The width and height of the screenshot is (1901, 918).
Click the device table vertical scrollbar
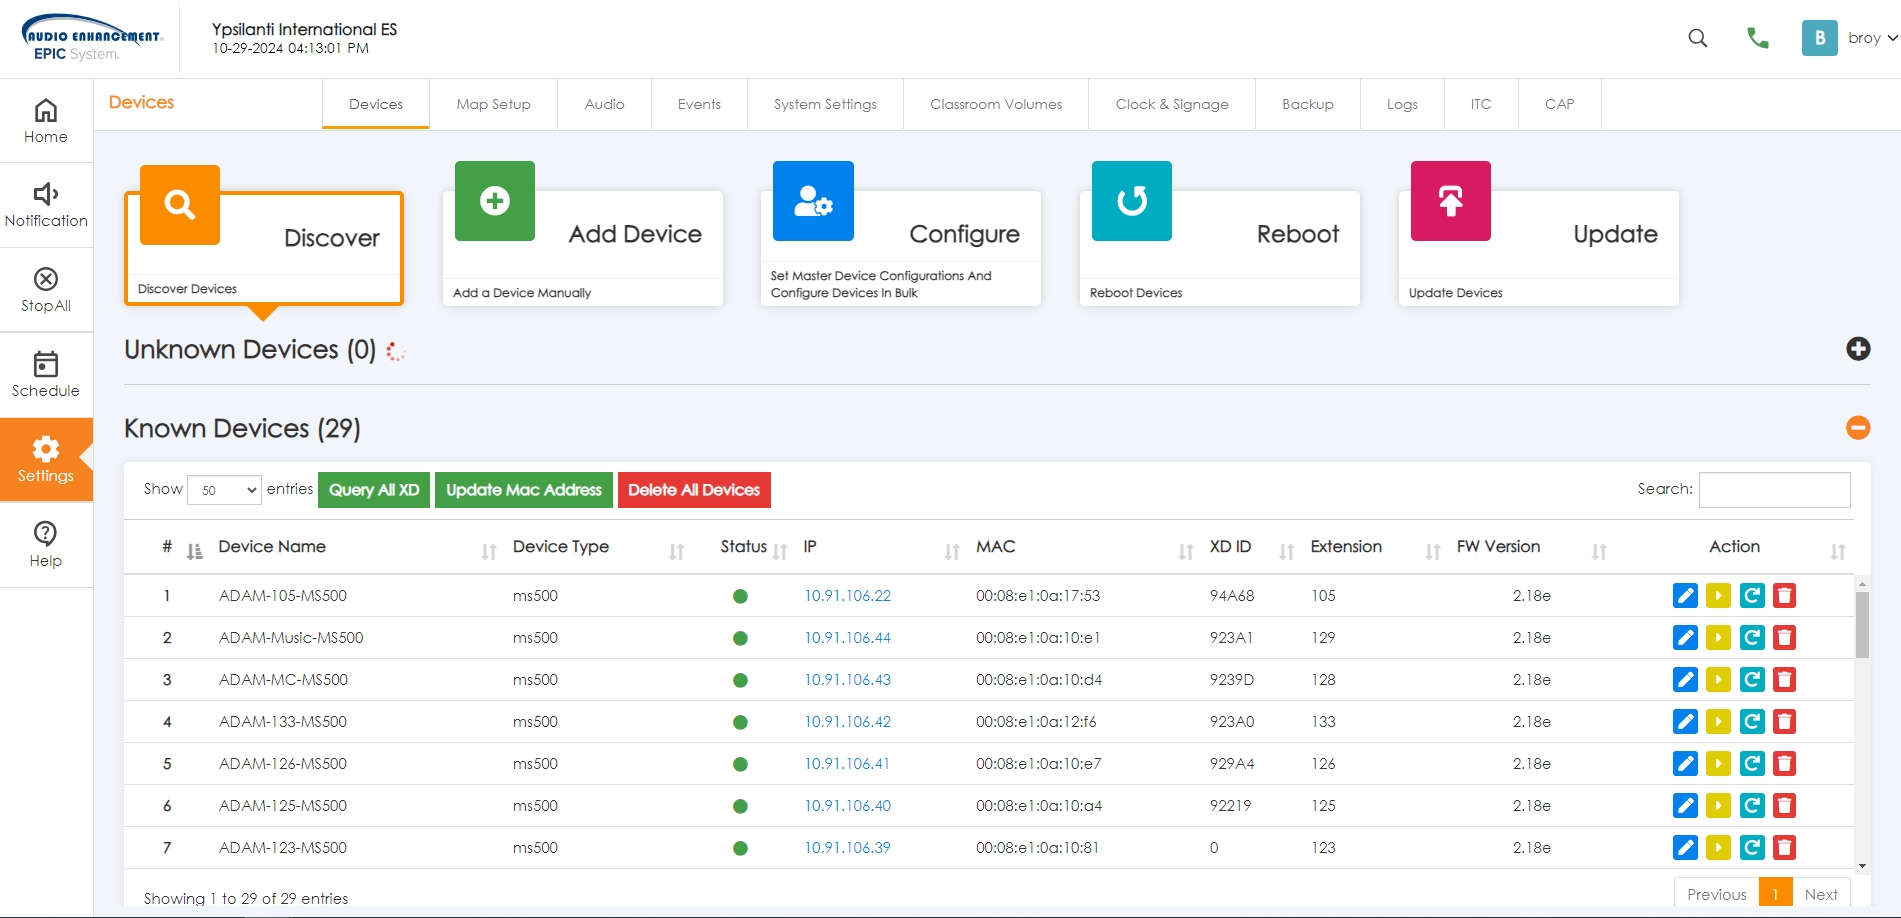1861,625
